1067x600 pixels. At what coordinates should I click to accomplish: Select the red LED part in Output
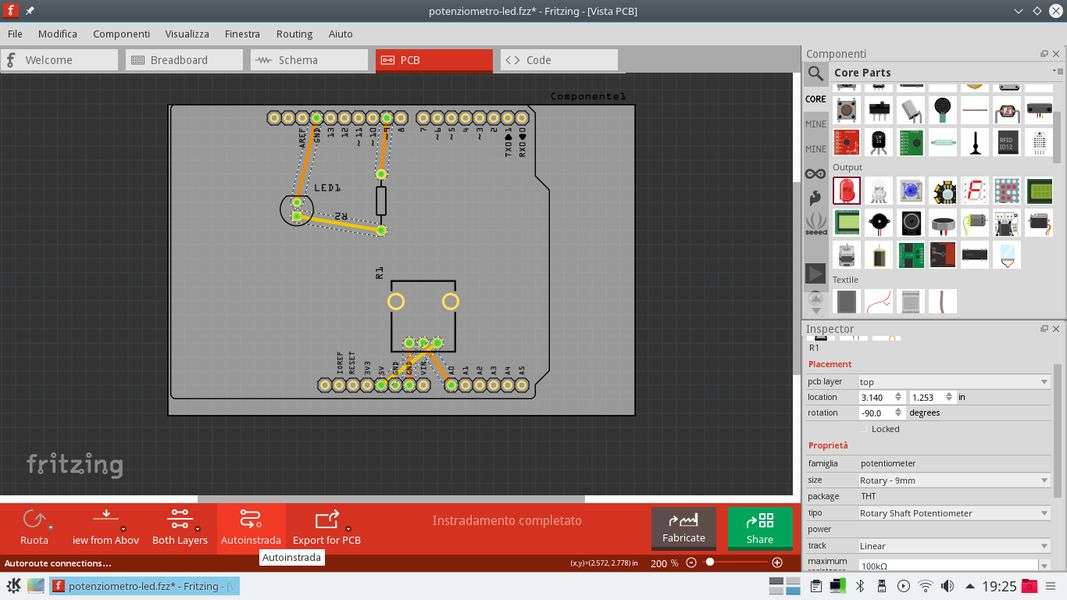pyautogui.click(x=846, y=190)
